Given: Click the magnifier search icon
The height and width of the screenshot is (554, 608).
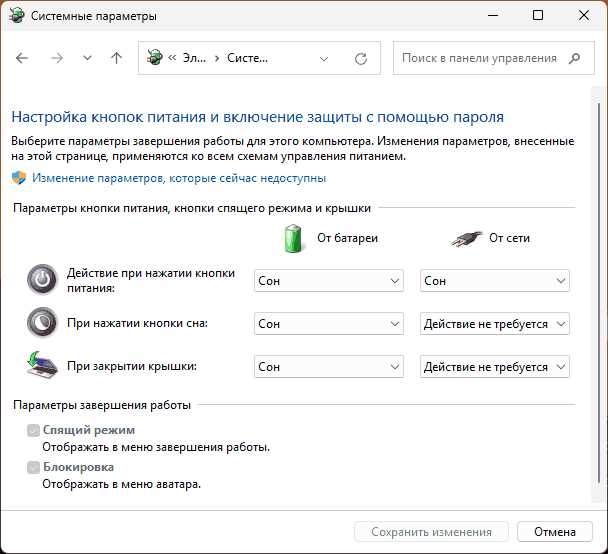Looking at the screenshot, I should pyautogui.click(x=575, y=58).
